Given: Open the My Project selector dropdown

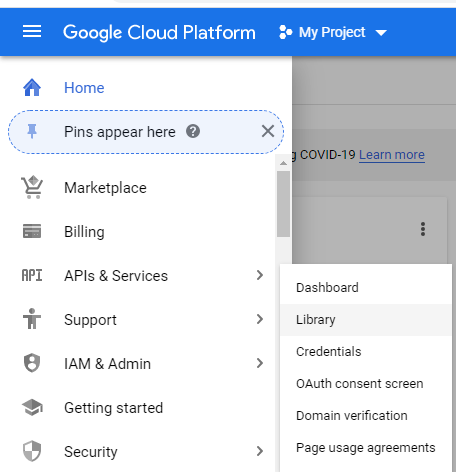Looking at the screenshot, I should point(333,32).
